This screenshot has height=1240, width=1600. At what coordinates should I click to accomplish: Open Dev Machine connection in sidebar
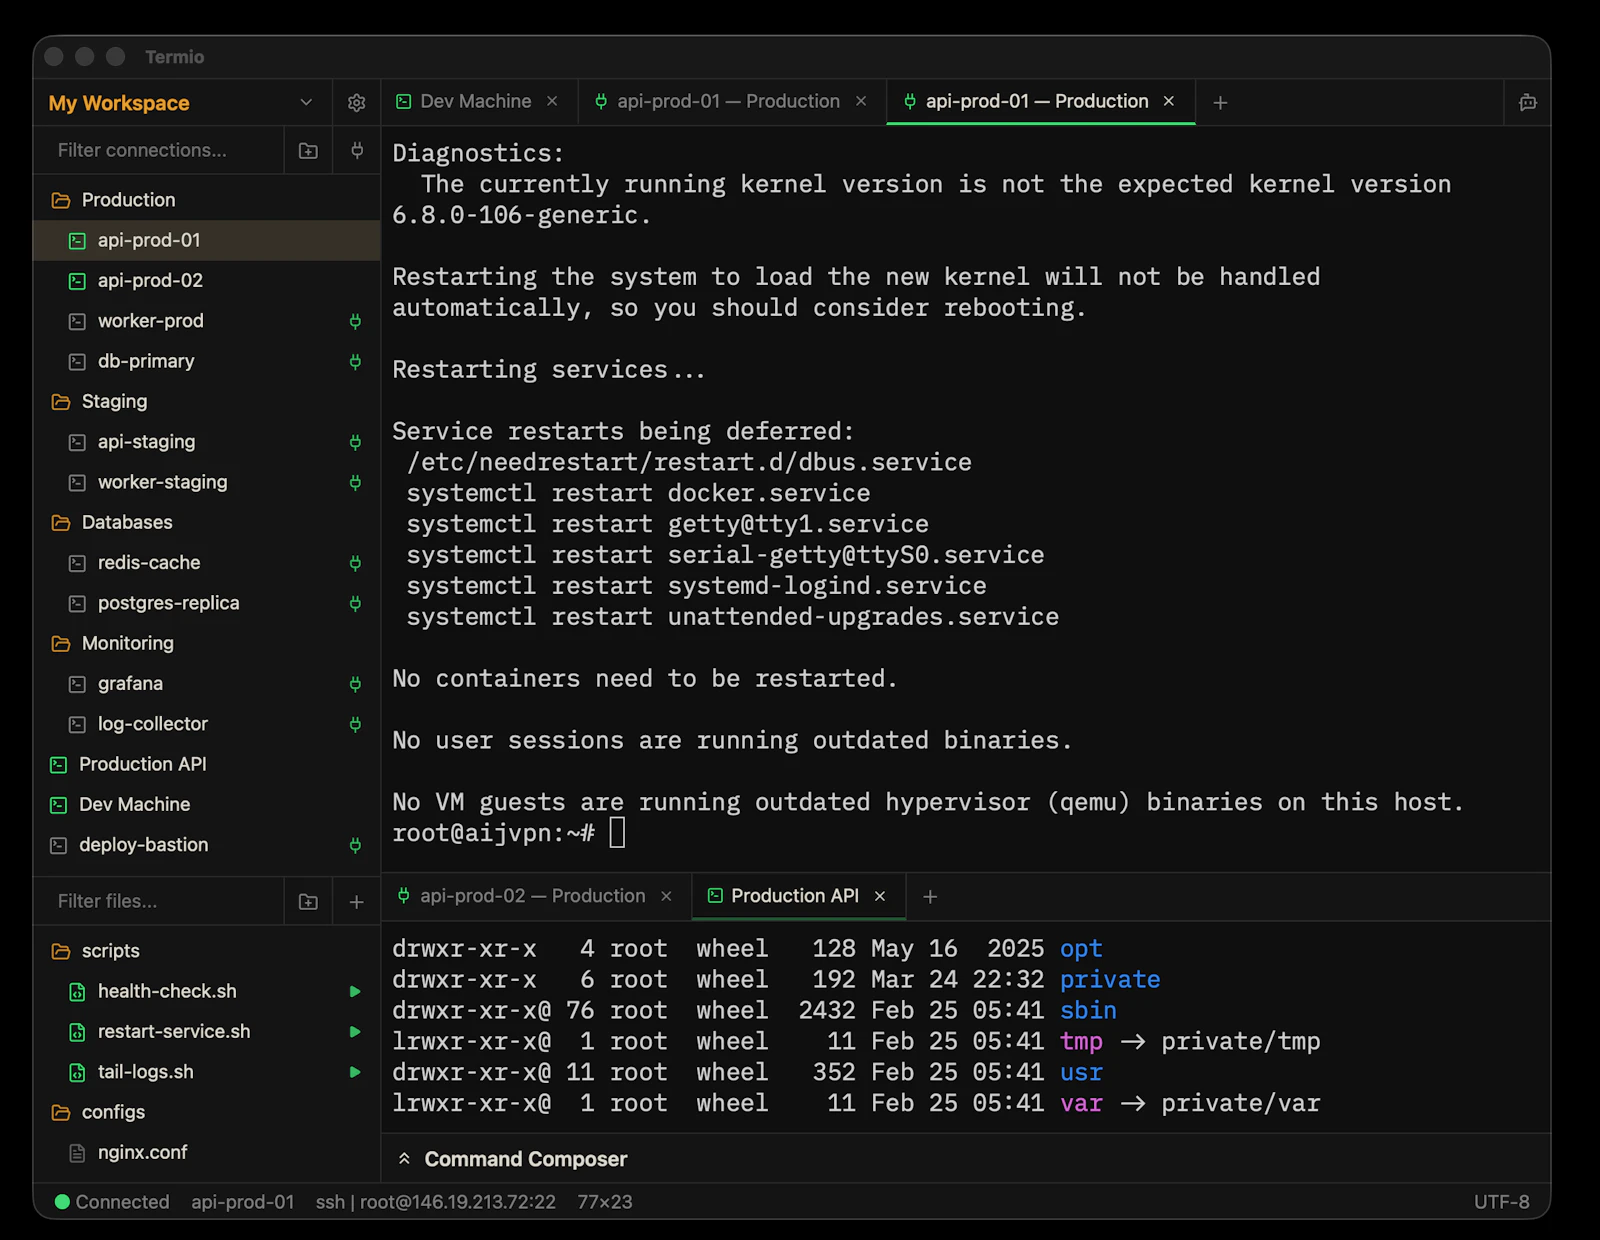tap(207, 805)
